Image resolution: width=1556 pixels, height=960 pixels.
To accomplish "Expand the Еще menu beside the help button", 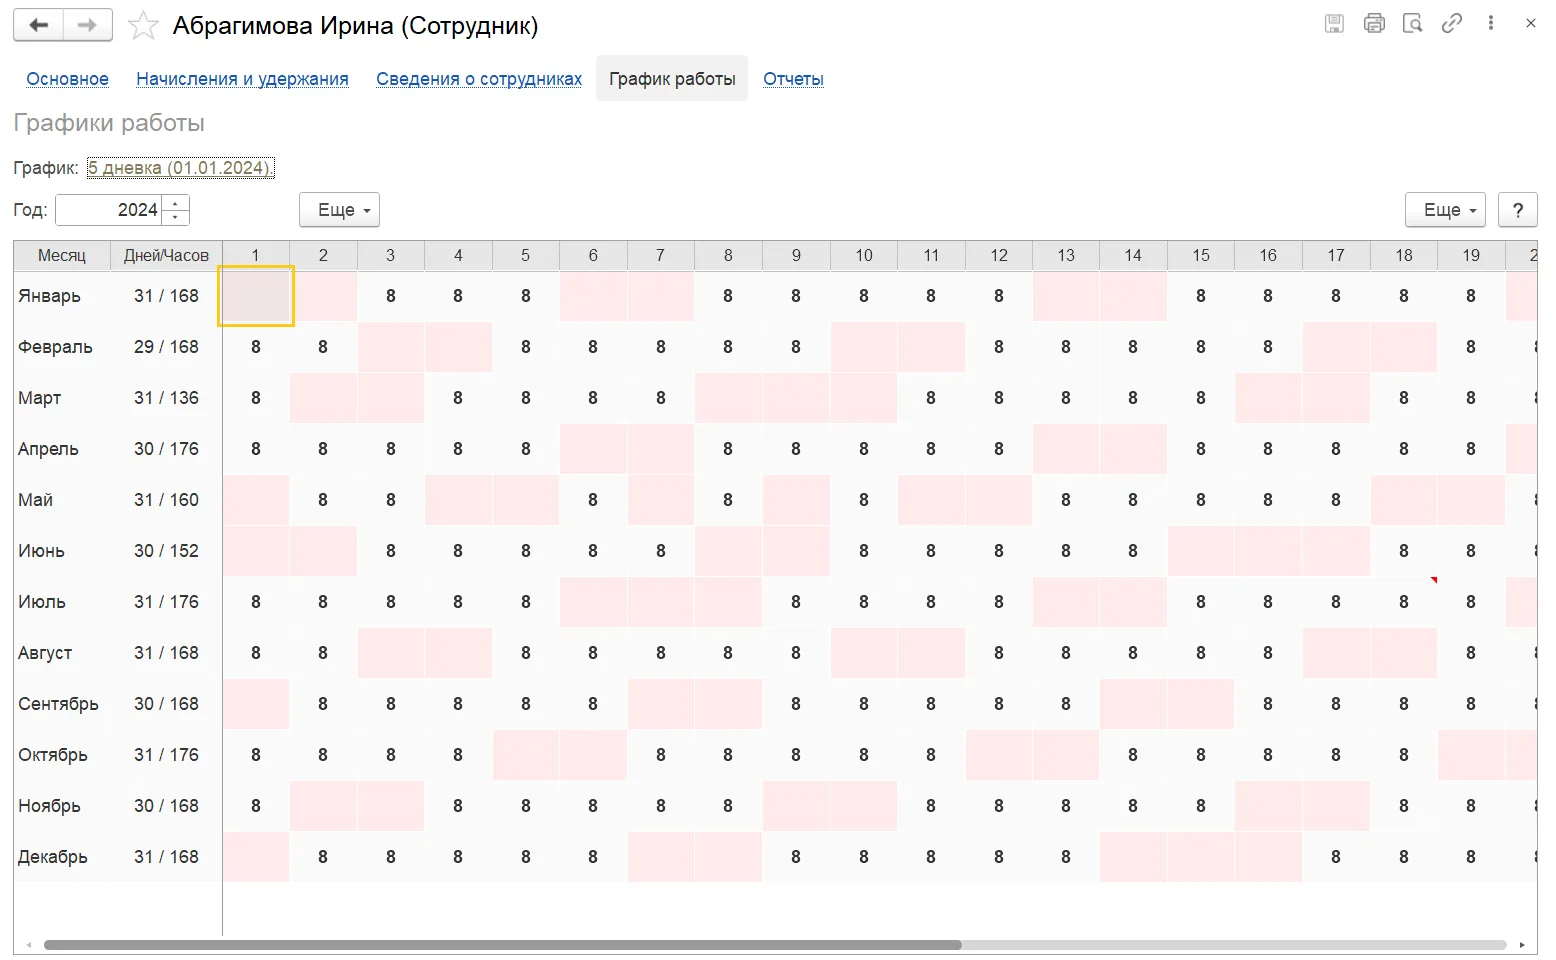I will [1445, 210].
